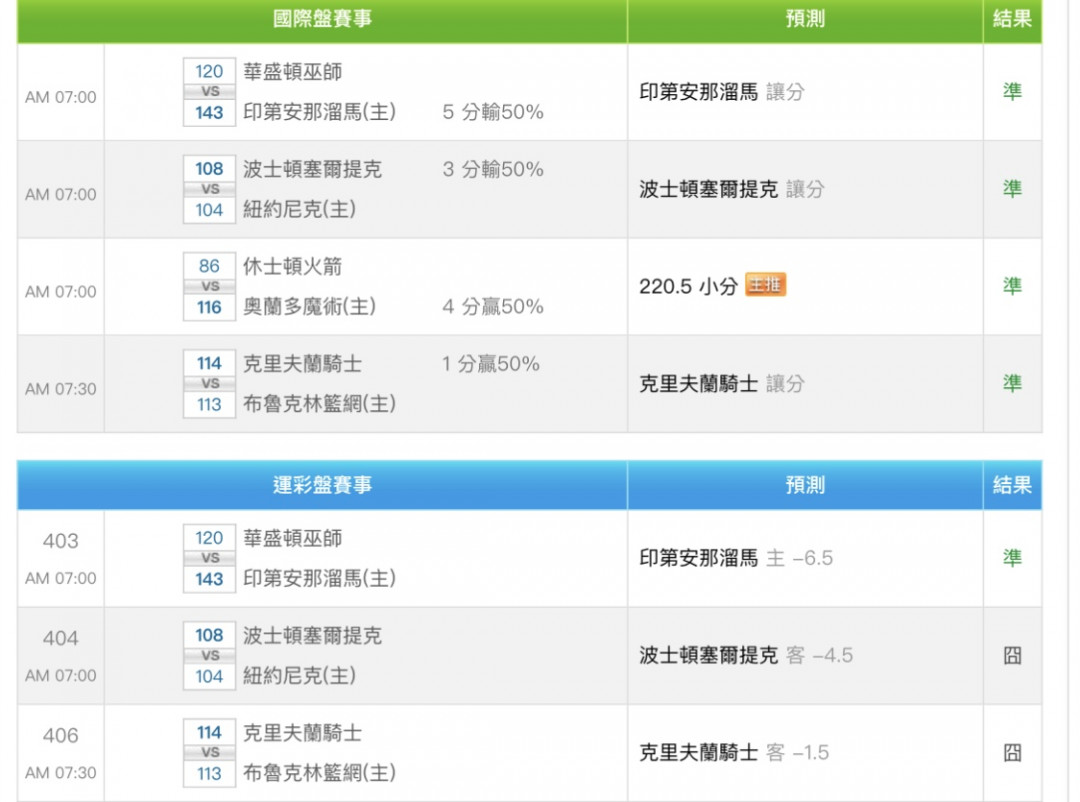Click game number 403
1080x802 pixels.
[x=61, y=541]
